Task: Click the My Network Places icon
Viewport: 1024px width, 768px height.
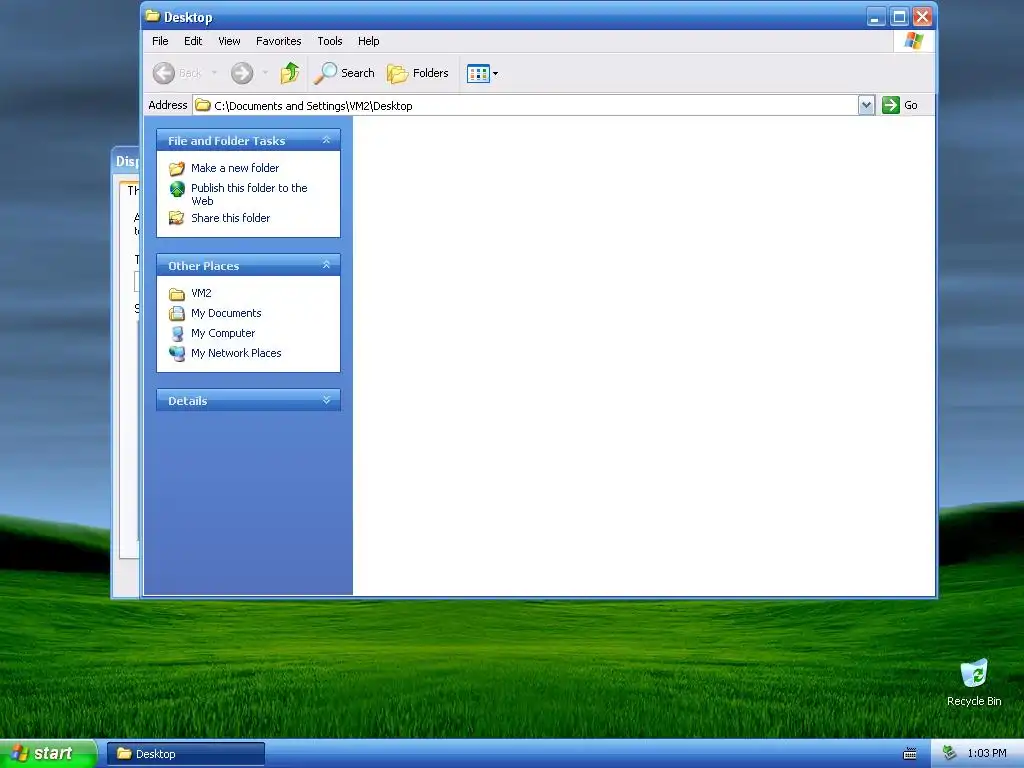Action: [x=177, y=353]
